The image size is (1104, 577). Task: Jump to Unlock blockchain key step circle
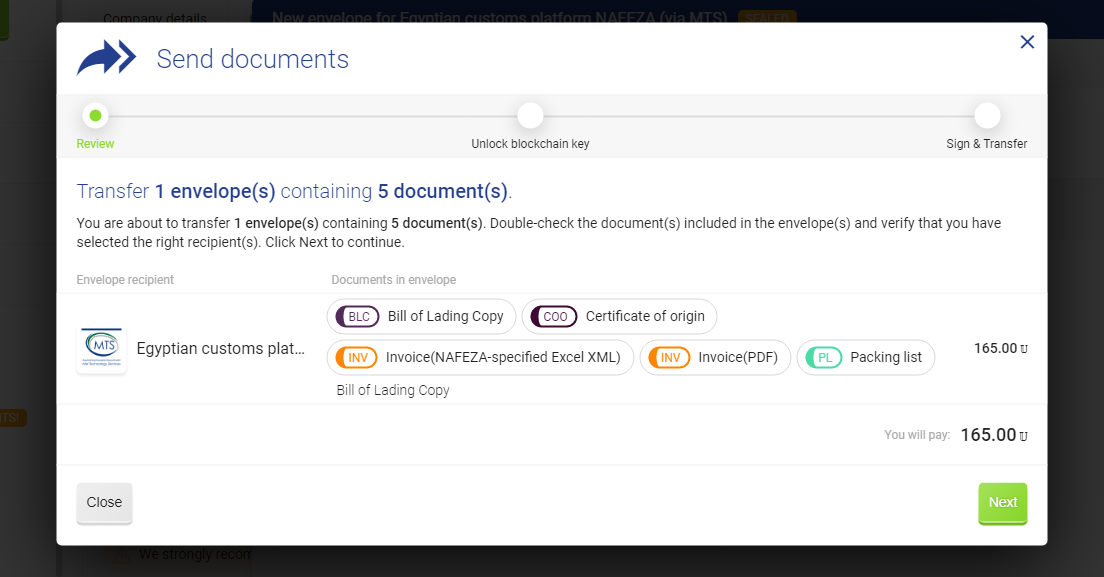pos(530,116)
